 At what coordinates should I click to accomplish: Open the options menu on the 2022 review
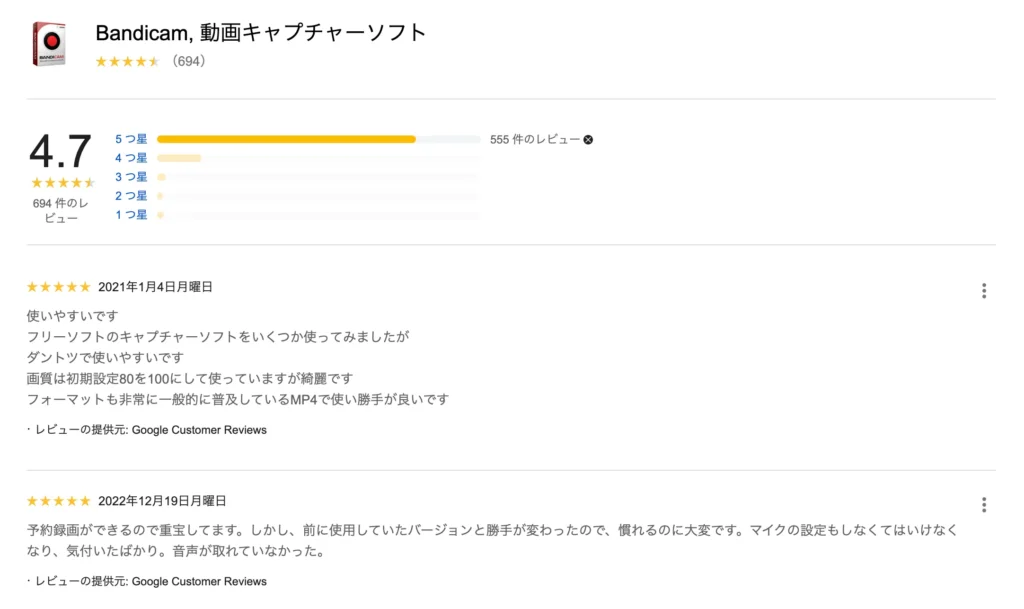[984, 504]
